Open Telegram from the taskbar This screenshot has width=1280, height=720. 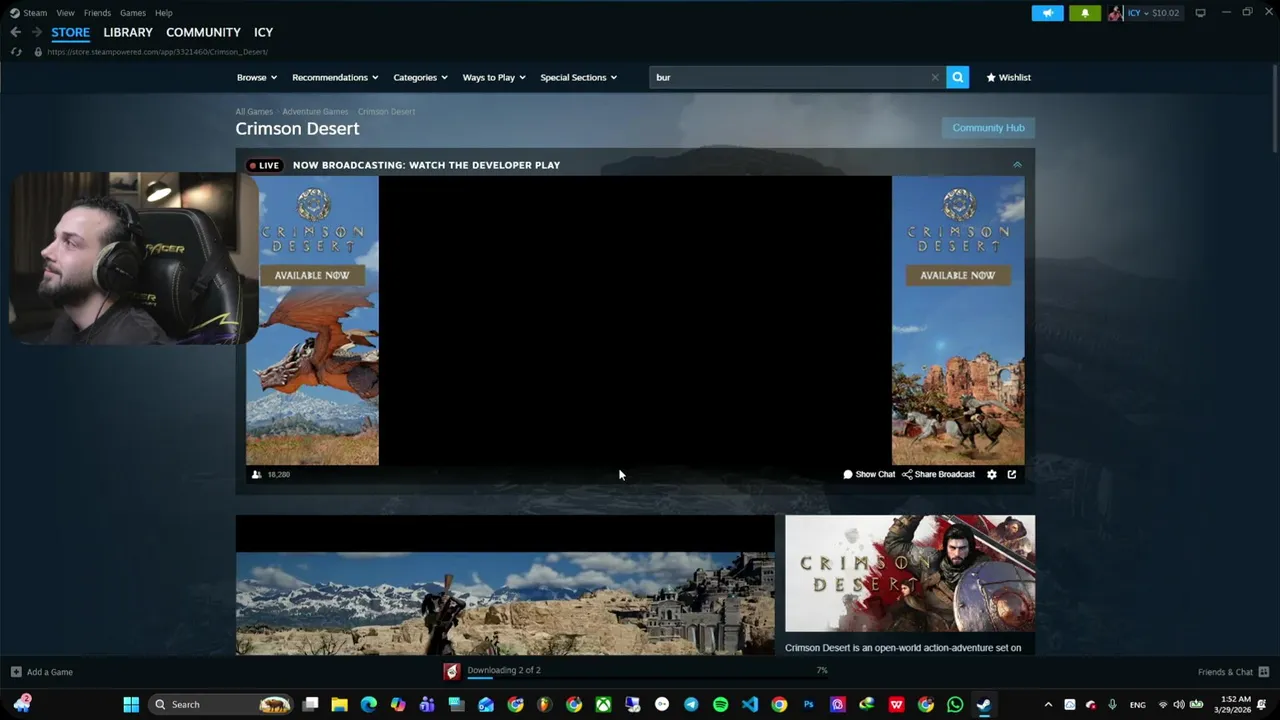click(x=691, y=704)
